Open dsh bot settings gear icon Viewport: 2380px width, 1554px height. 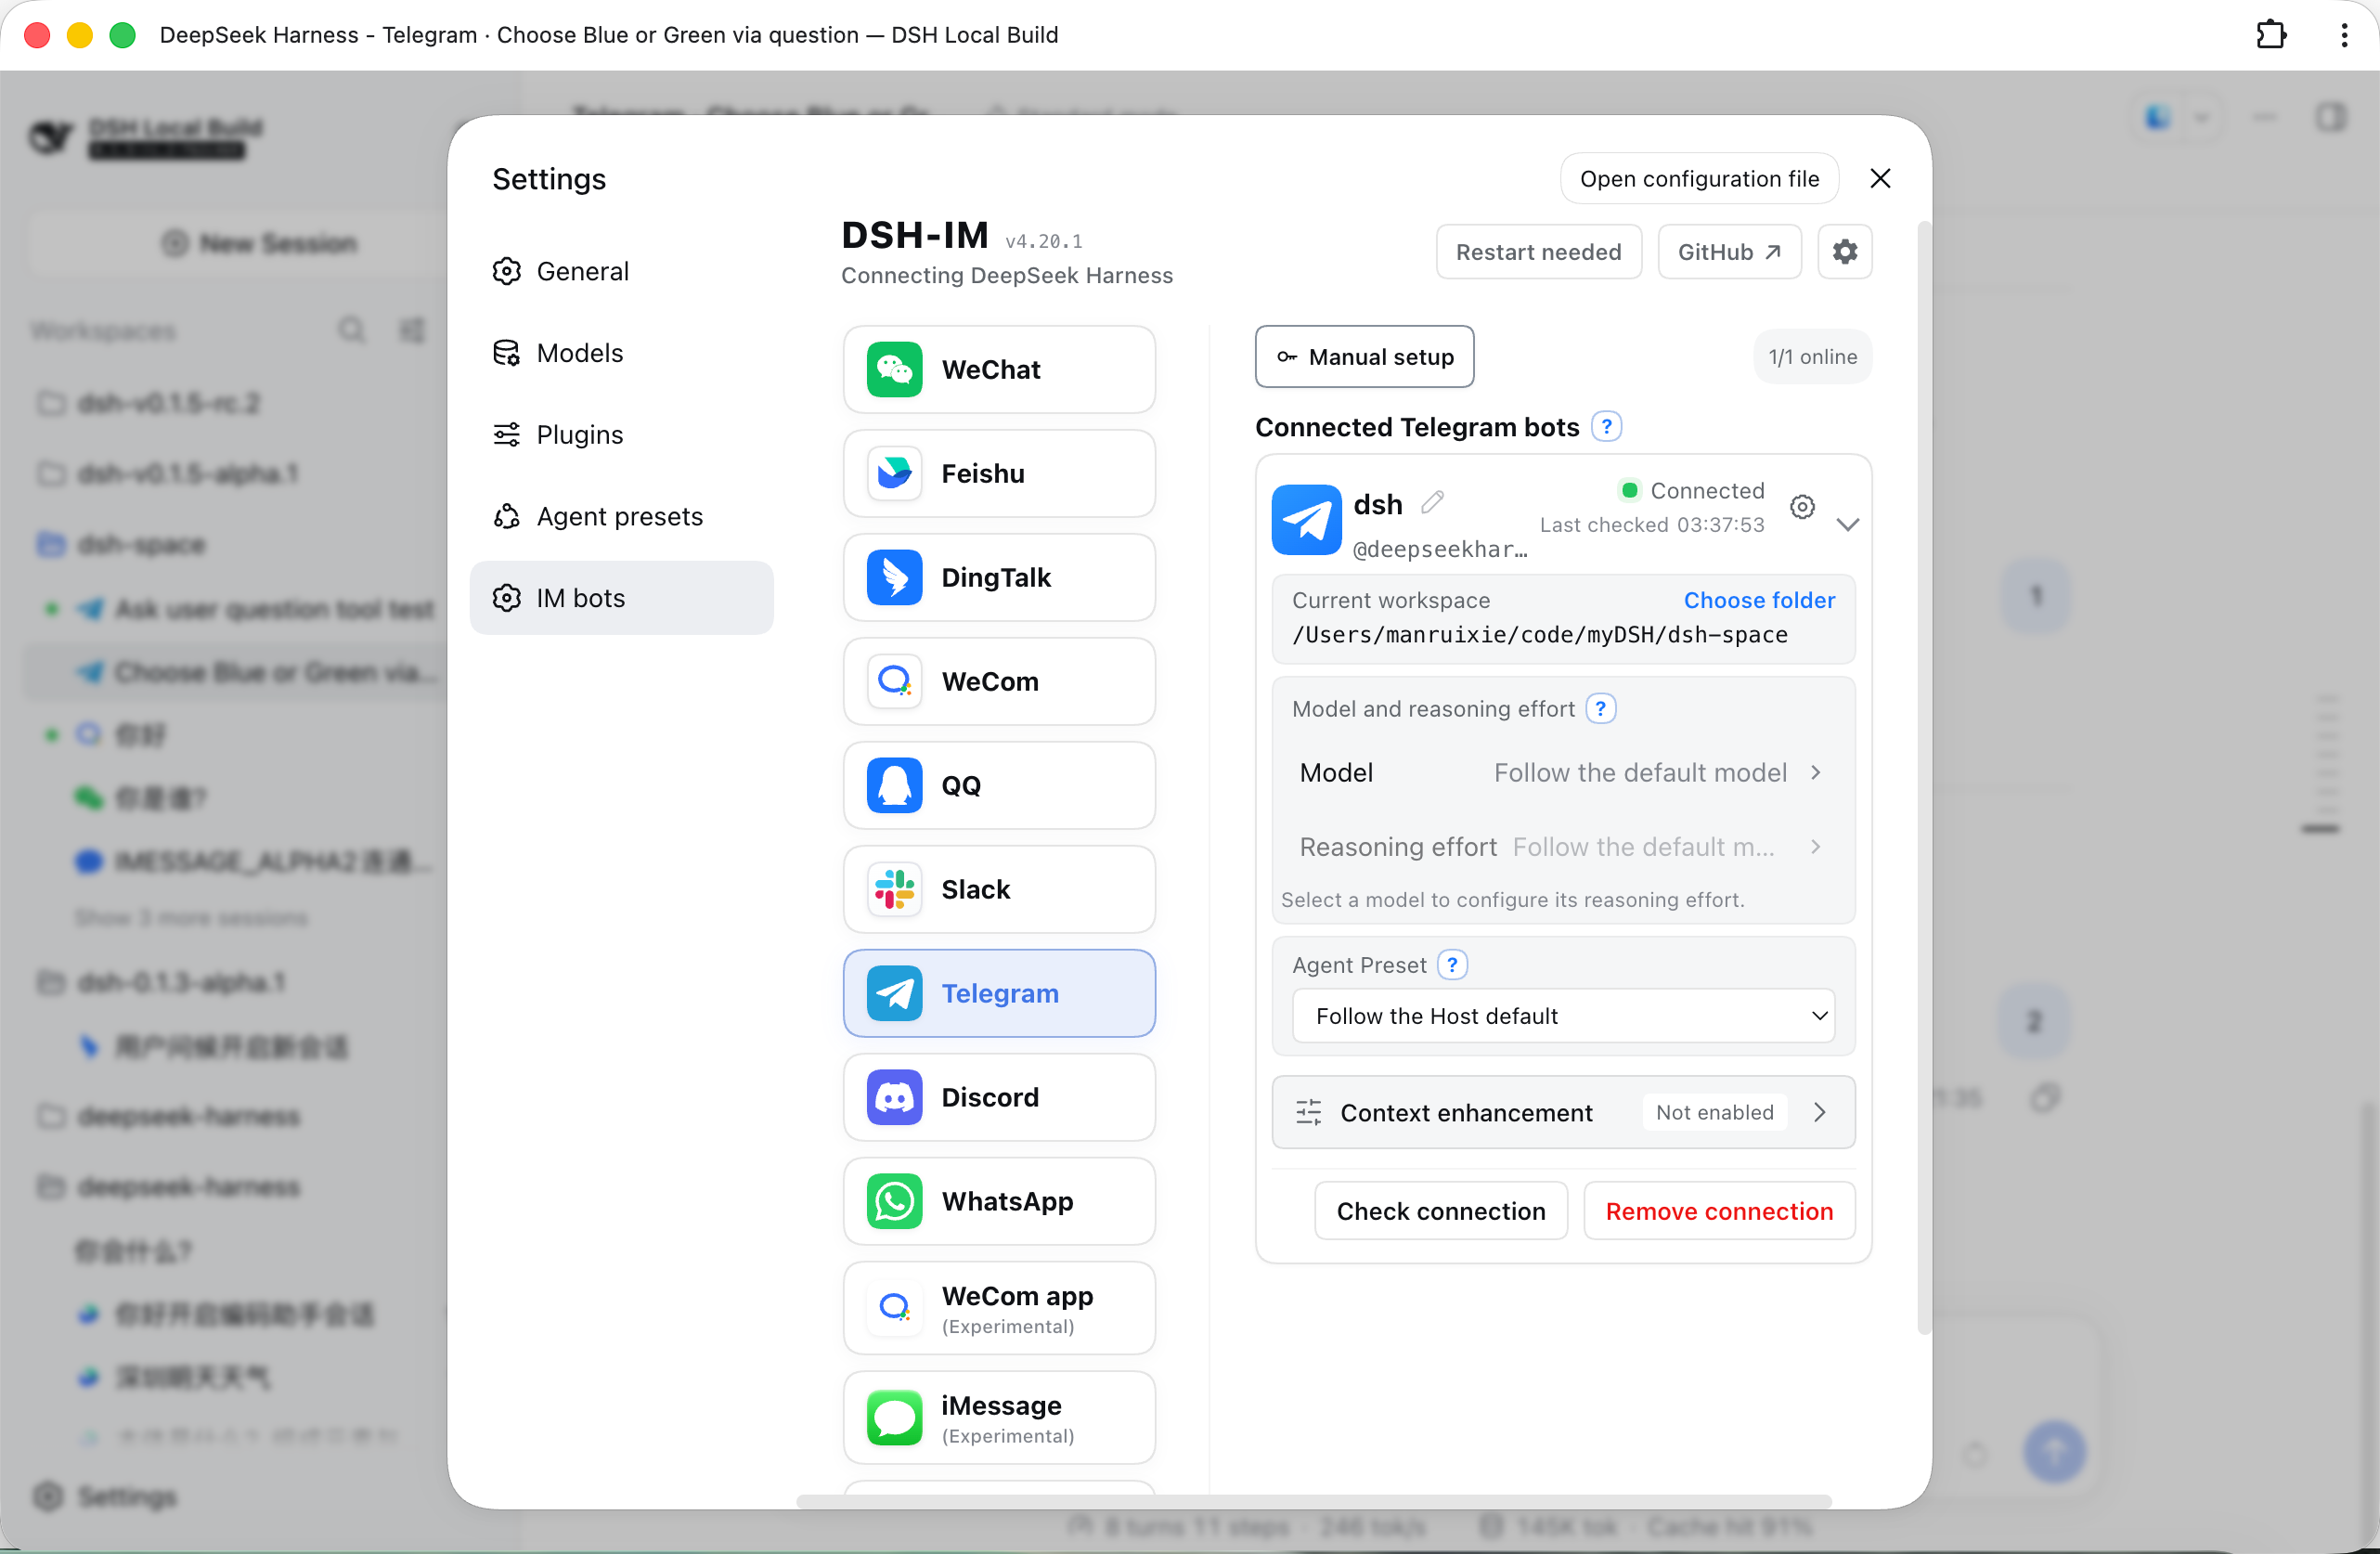[x=1802, y=507]
